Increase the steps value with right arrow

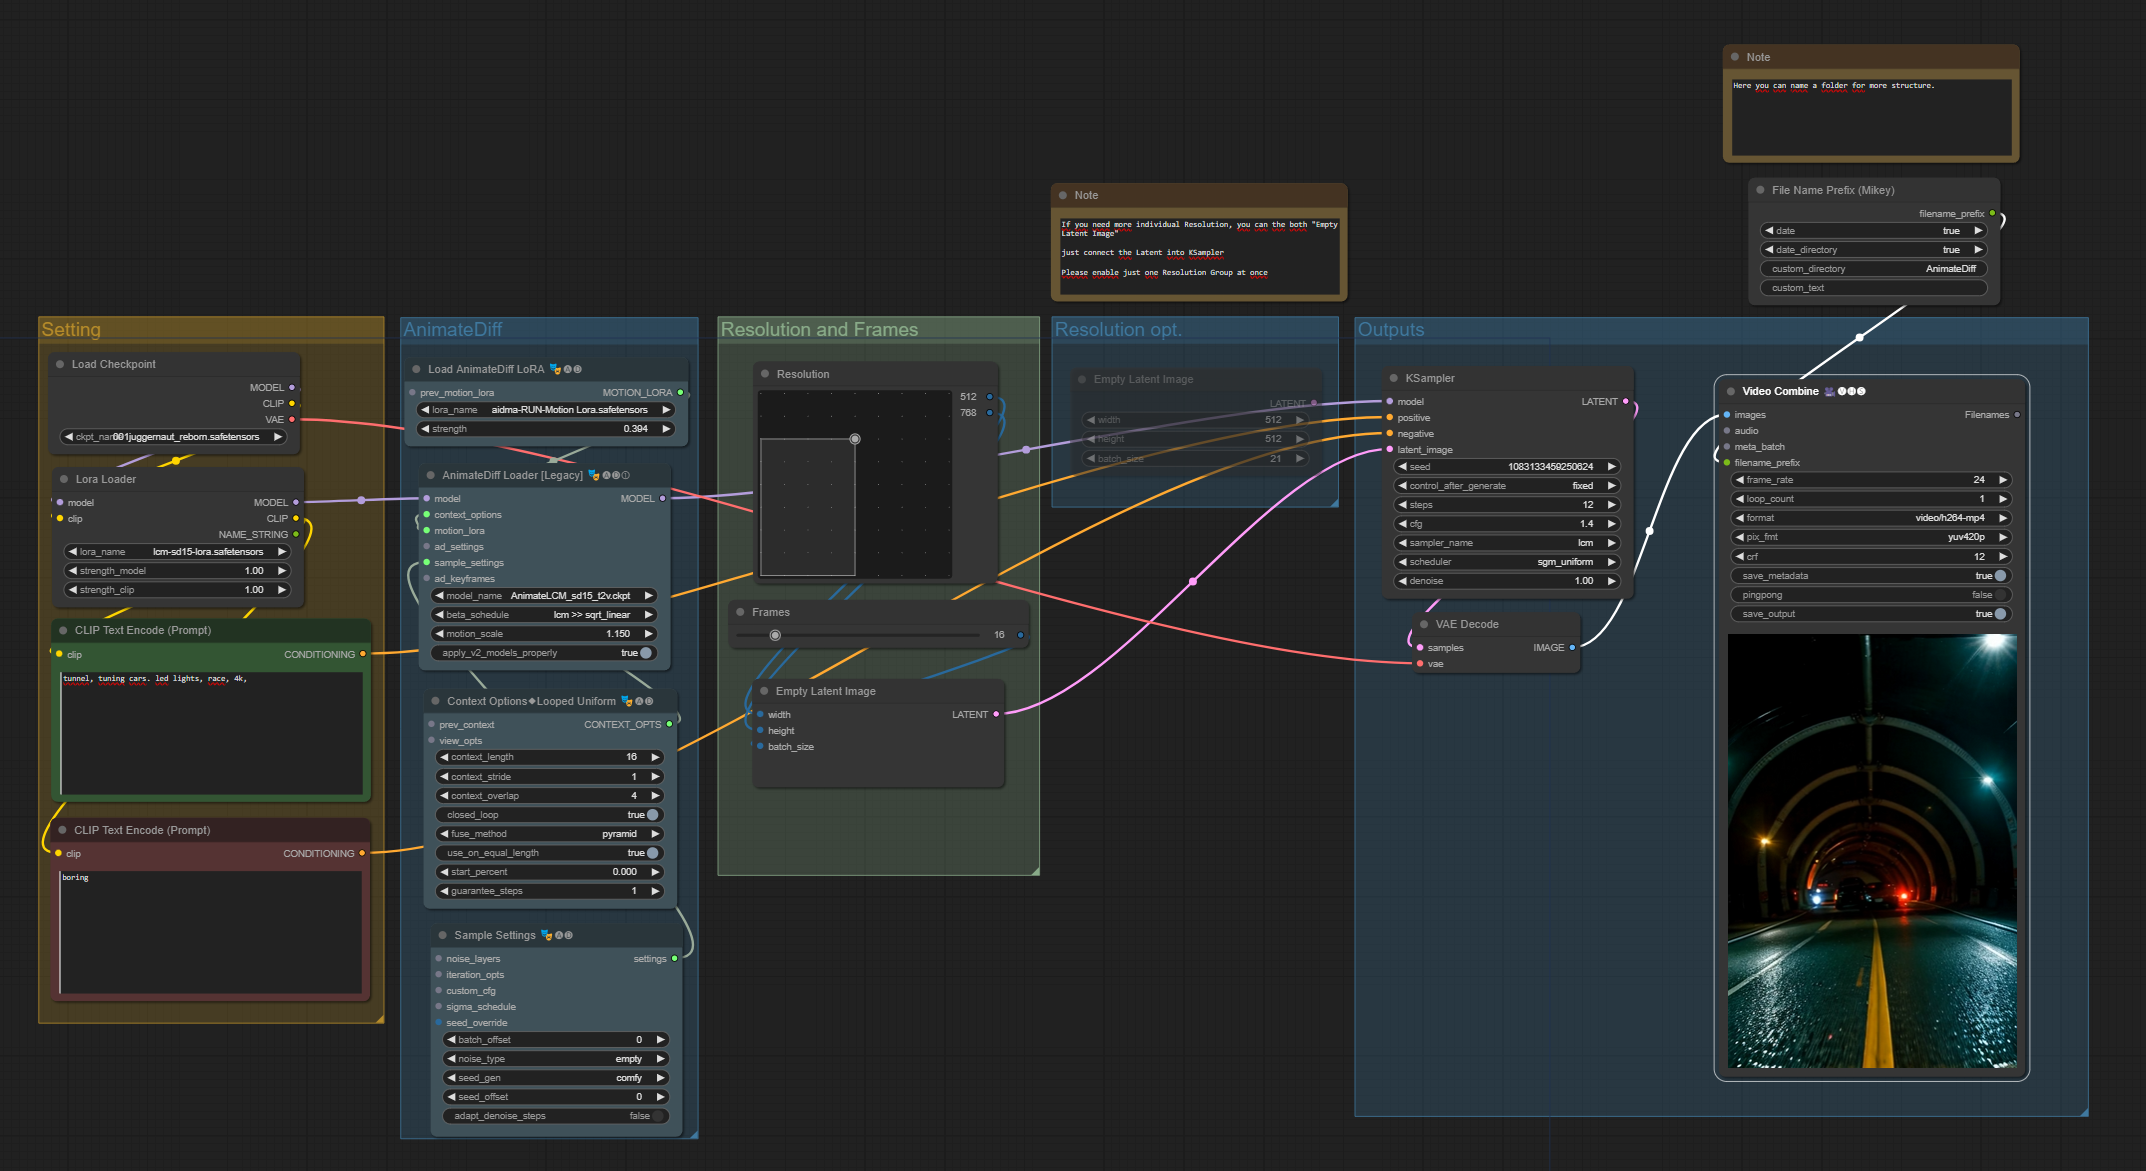click(x=1611, y=505)
